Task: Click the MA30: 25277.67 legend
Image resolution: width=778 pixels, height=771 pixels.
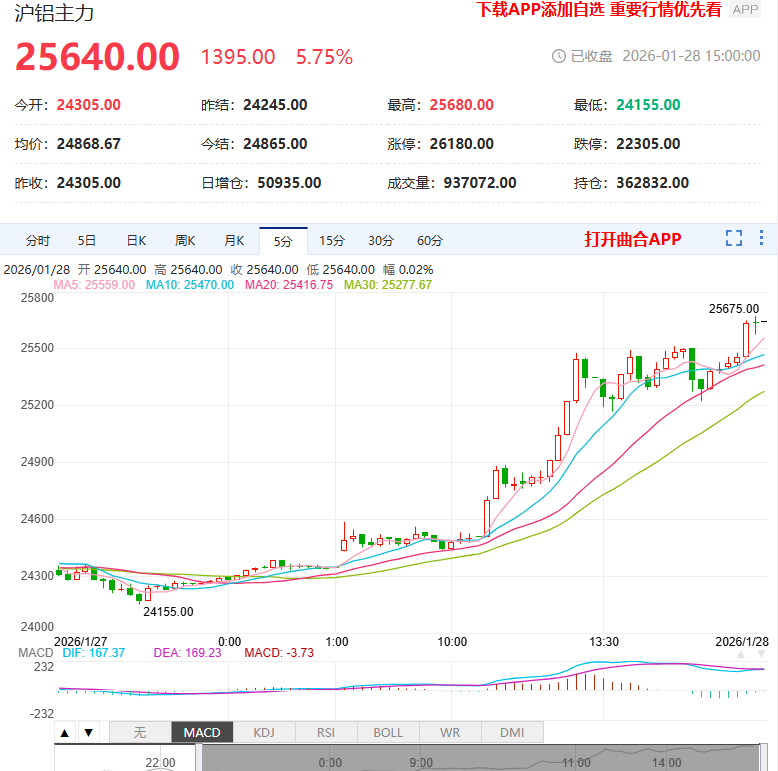Action: click(x=388, y=285)
